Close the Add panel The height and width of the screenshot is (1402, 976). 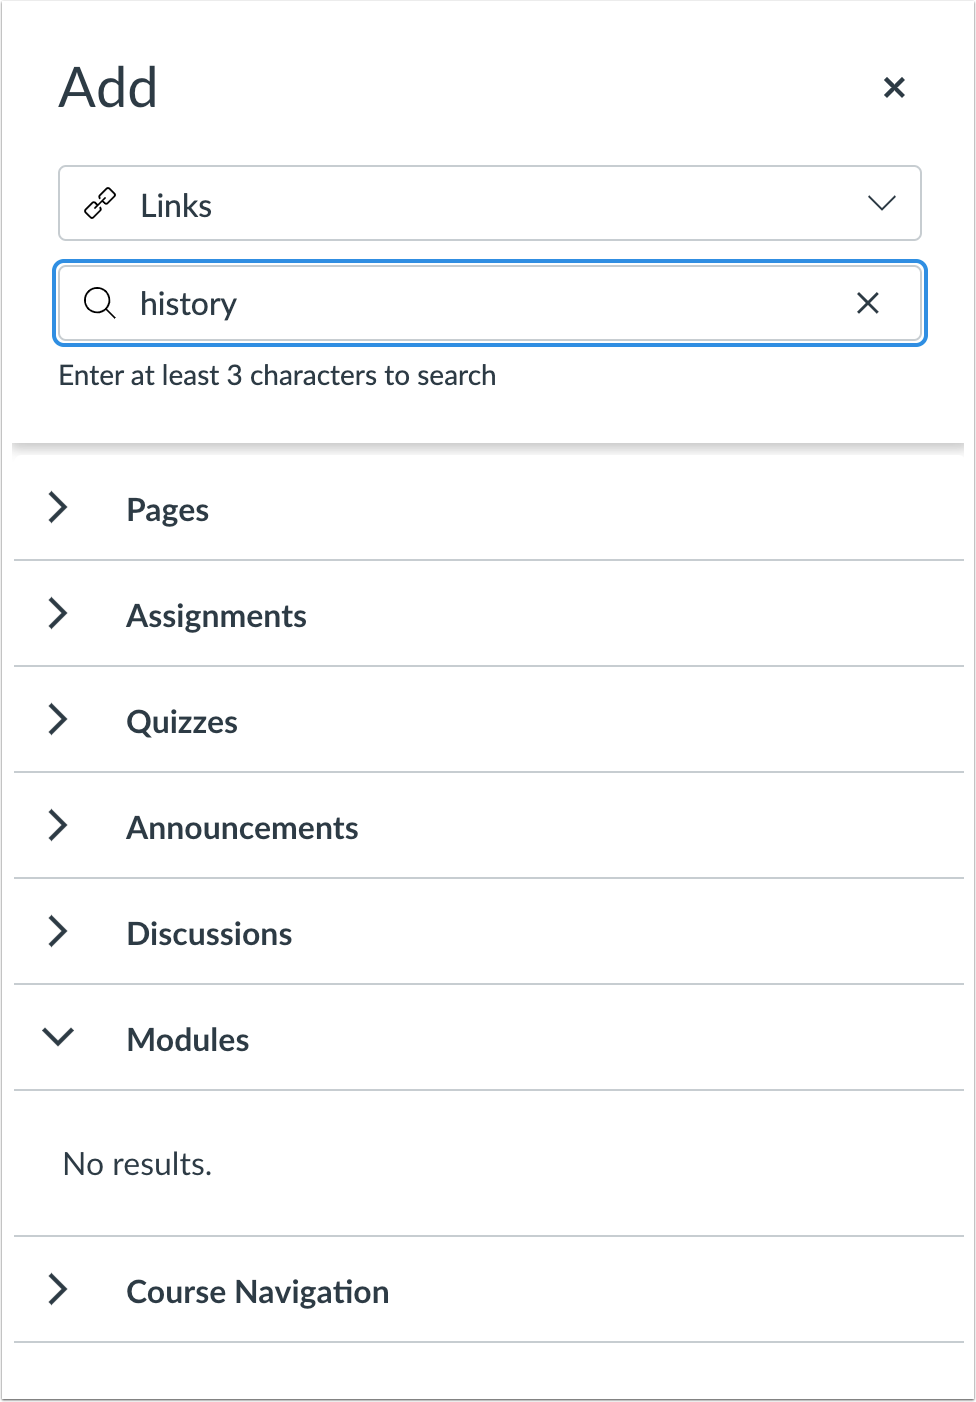point(894,88)
